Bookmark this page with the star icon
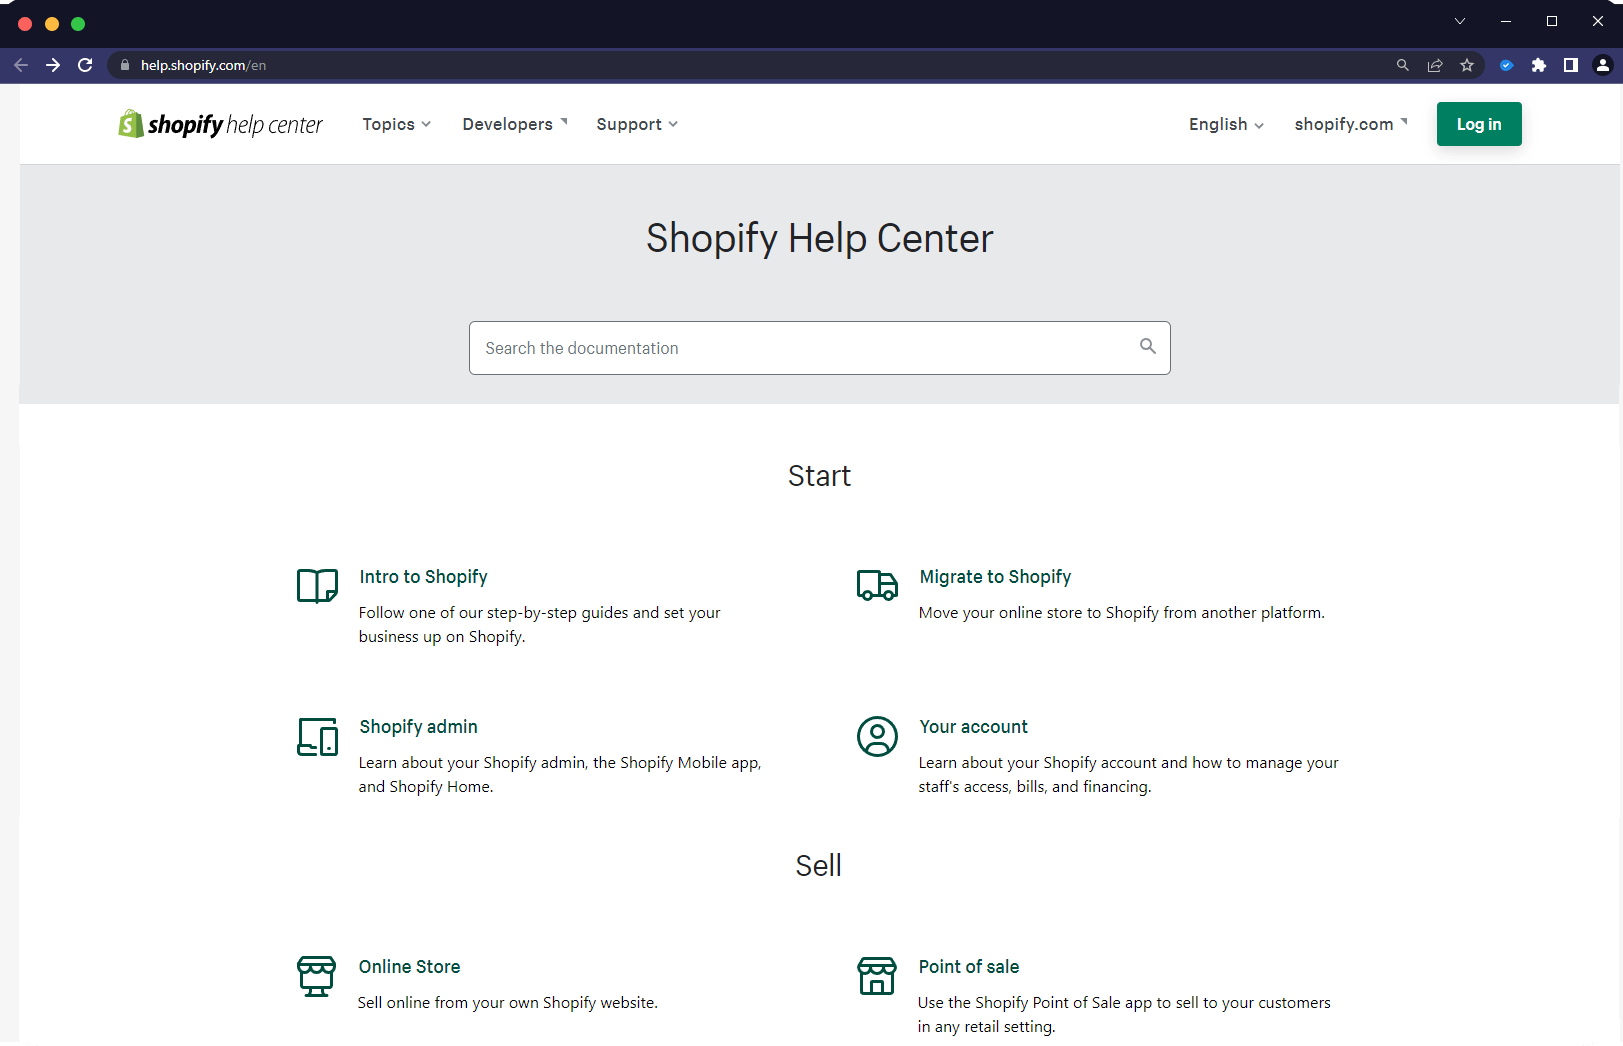Image resolution: width=1623 pixels, height=1046 pixels. (x=1467, y=65)
